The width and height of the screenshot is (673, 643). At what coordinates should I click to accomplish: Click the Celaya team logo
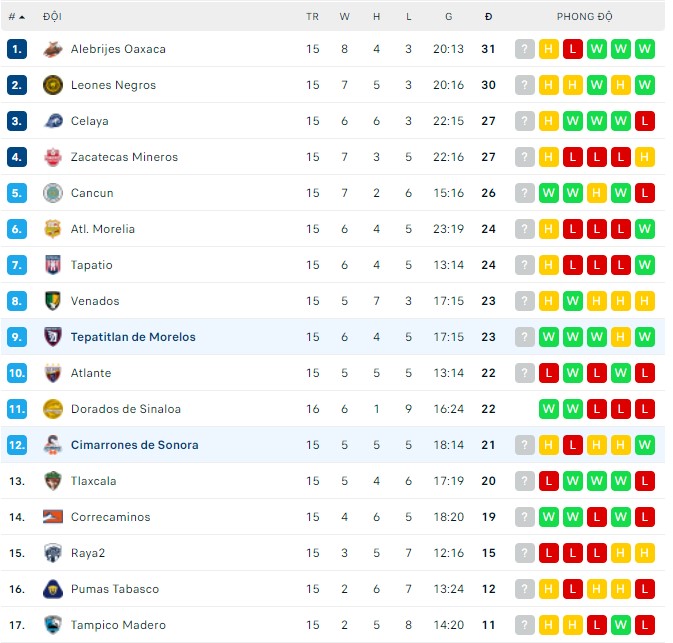click(53, 121)
